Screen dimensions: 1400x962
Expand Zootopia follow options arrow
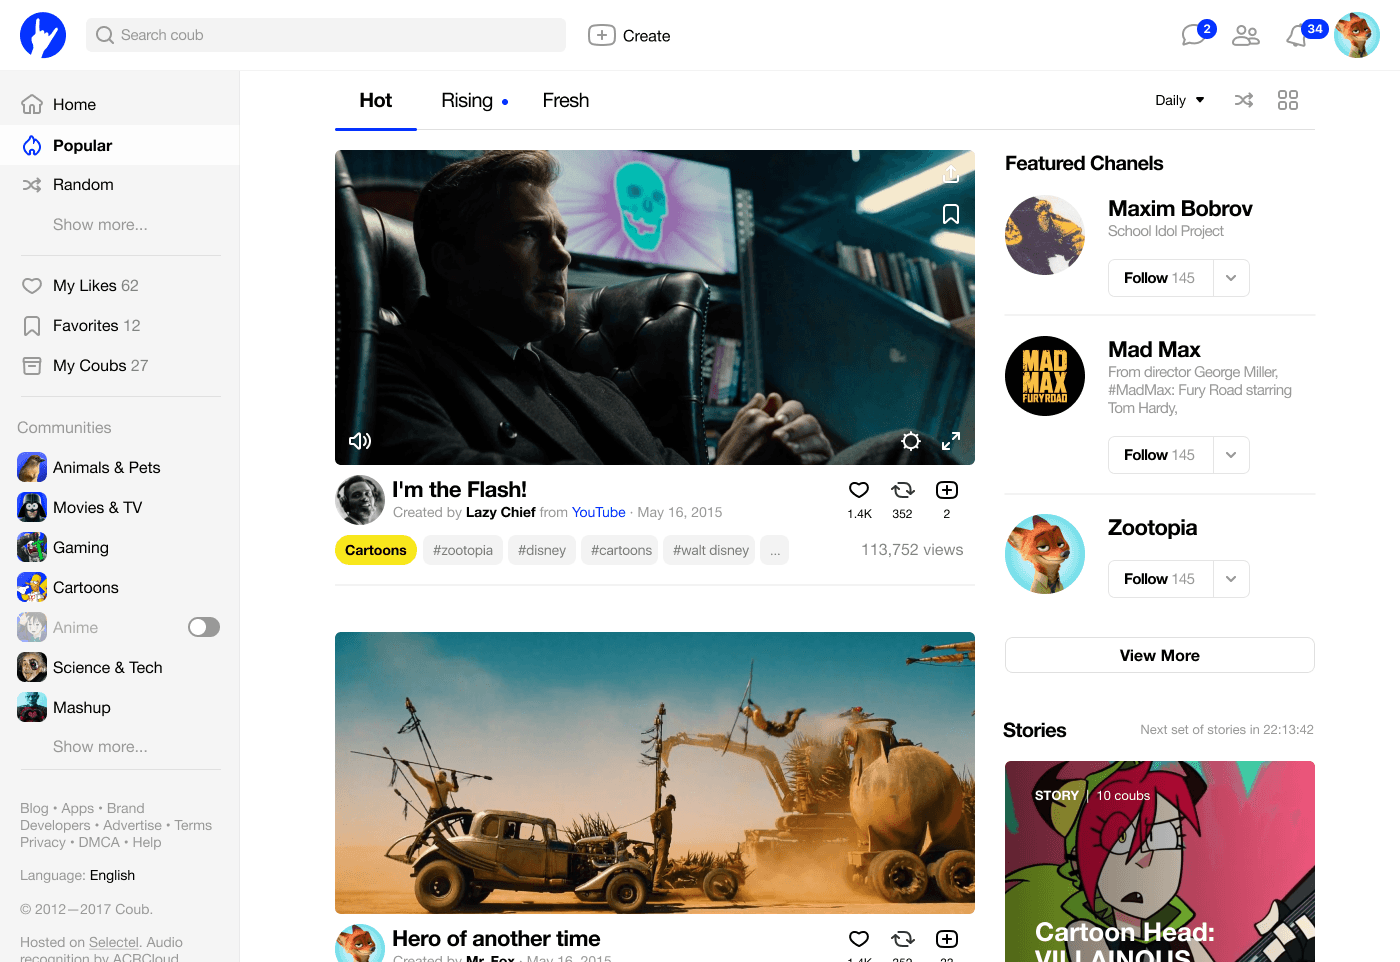1231,579
